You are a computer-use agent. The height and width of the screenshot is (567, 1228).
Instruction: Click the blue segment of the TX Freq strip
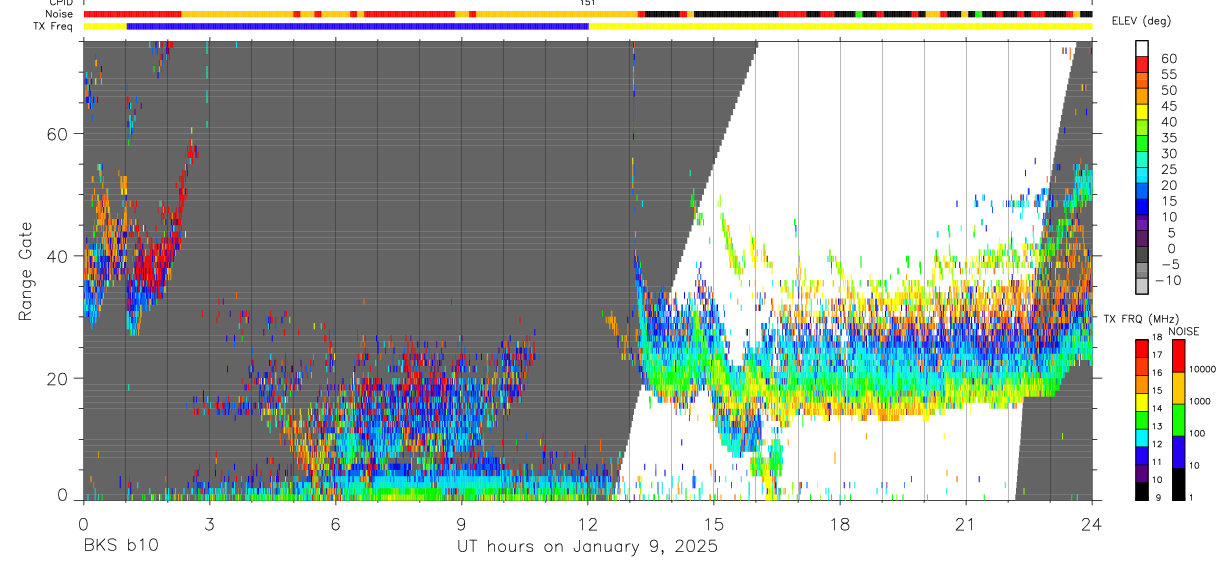[x=357, y=25]
